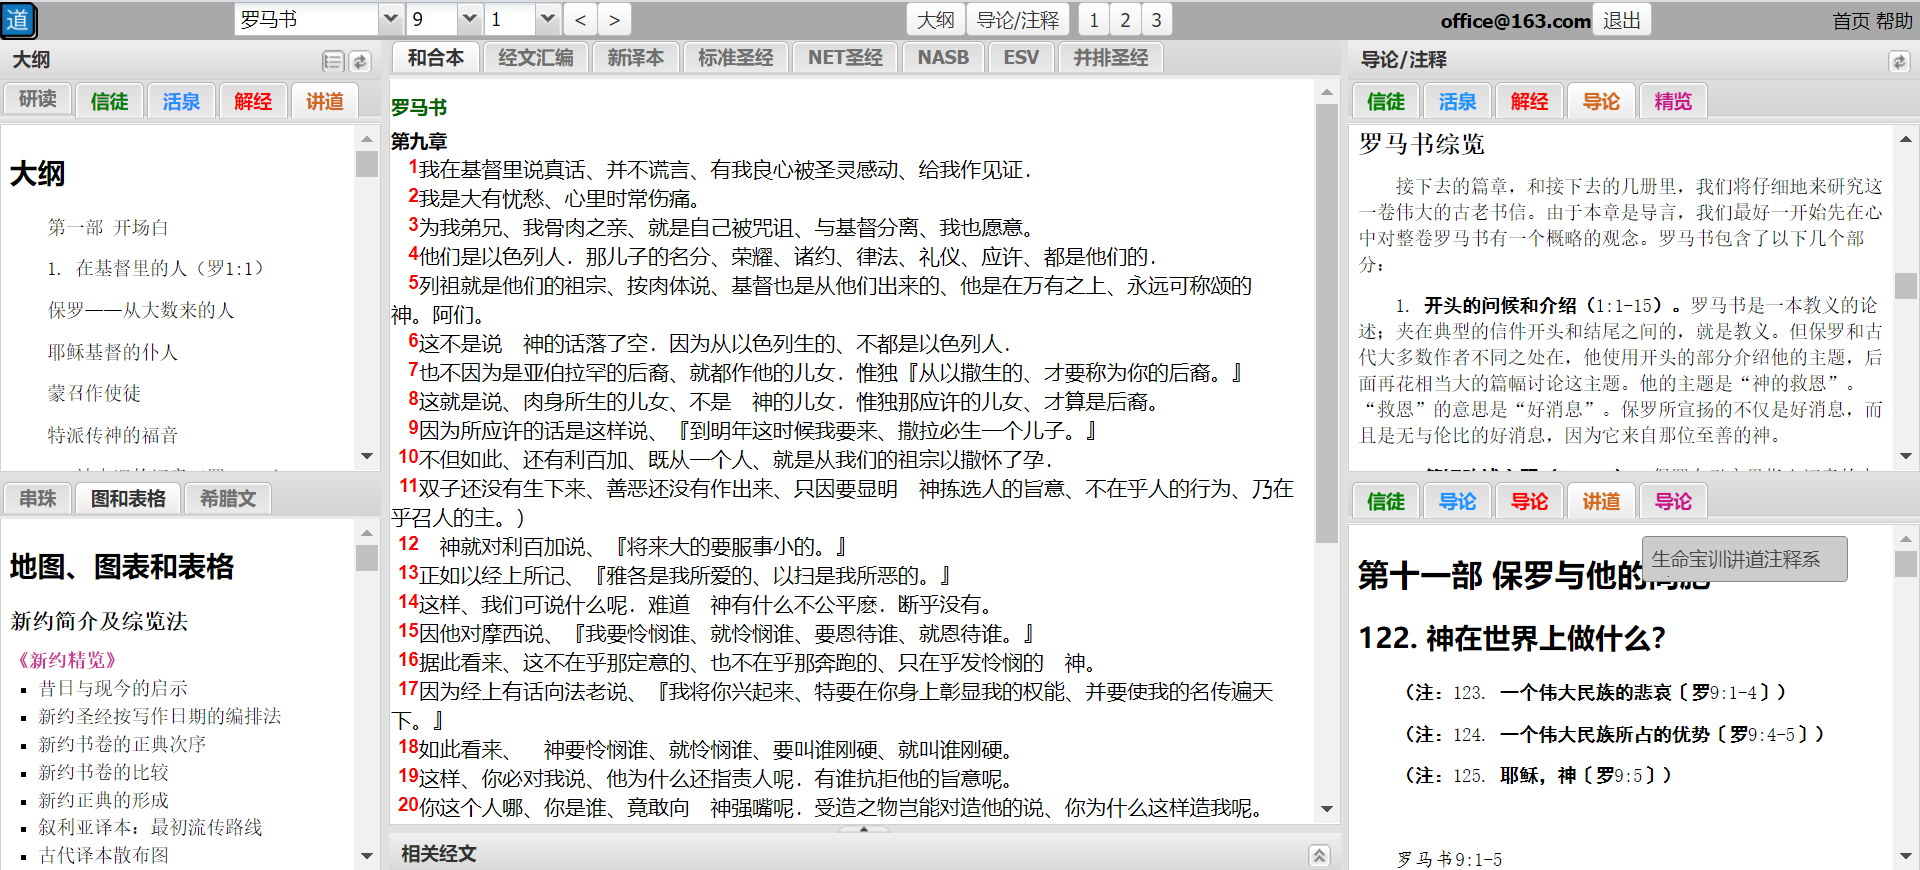Viewport: 1920px width, 870px height.
Task: Click the swap icon in 导论/注释 header
Action: (1898, 62)
